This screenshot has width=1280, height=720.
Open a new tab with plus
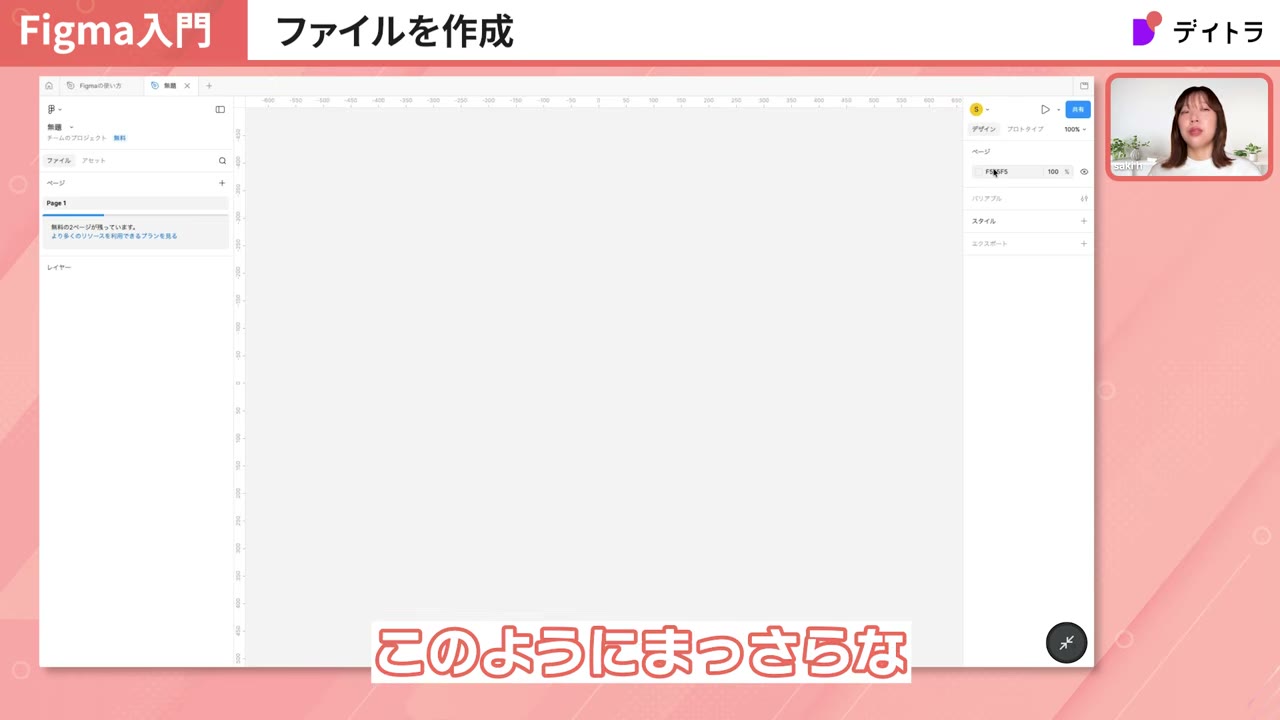click(x=209, y=86)
